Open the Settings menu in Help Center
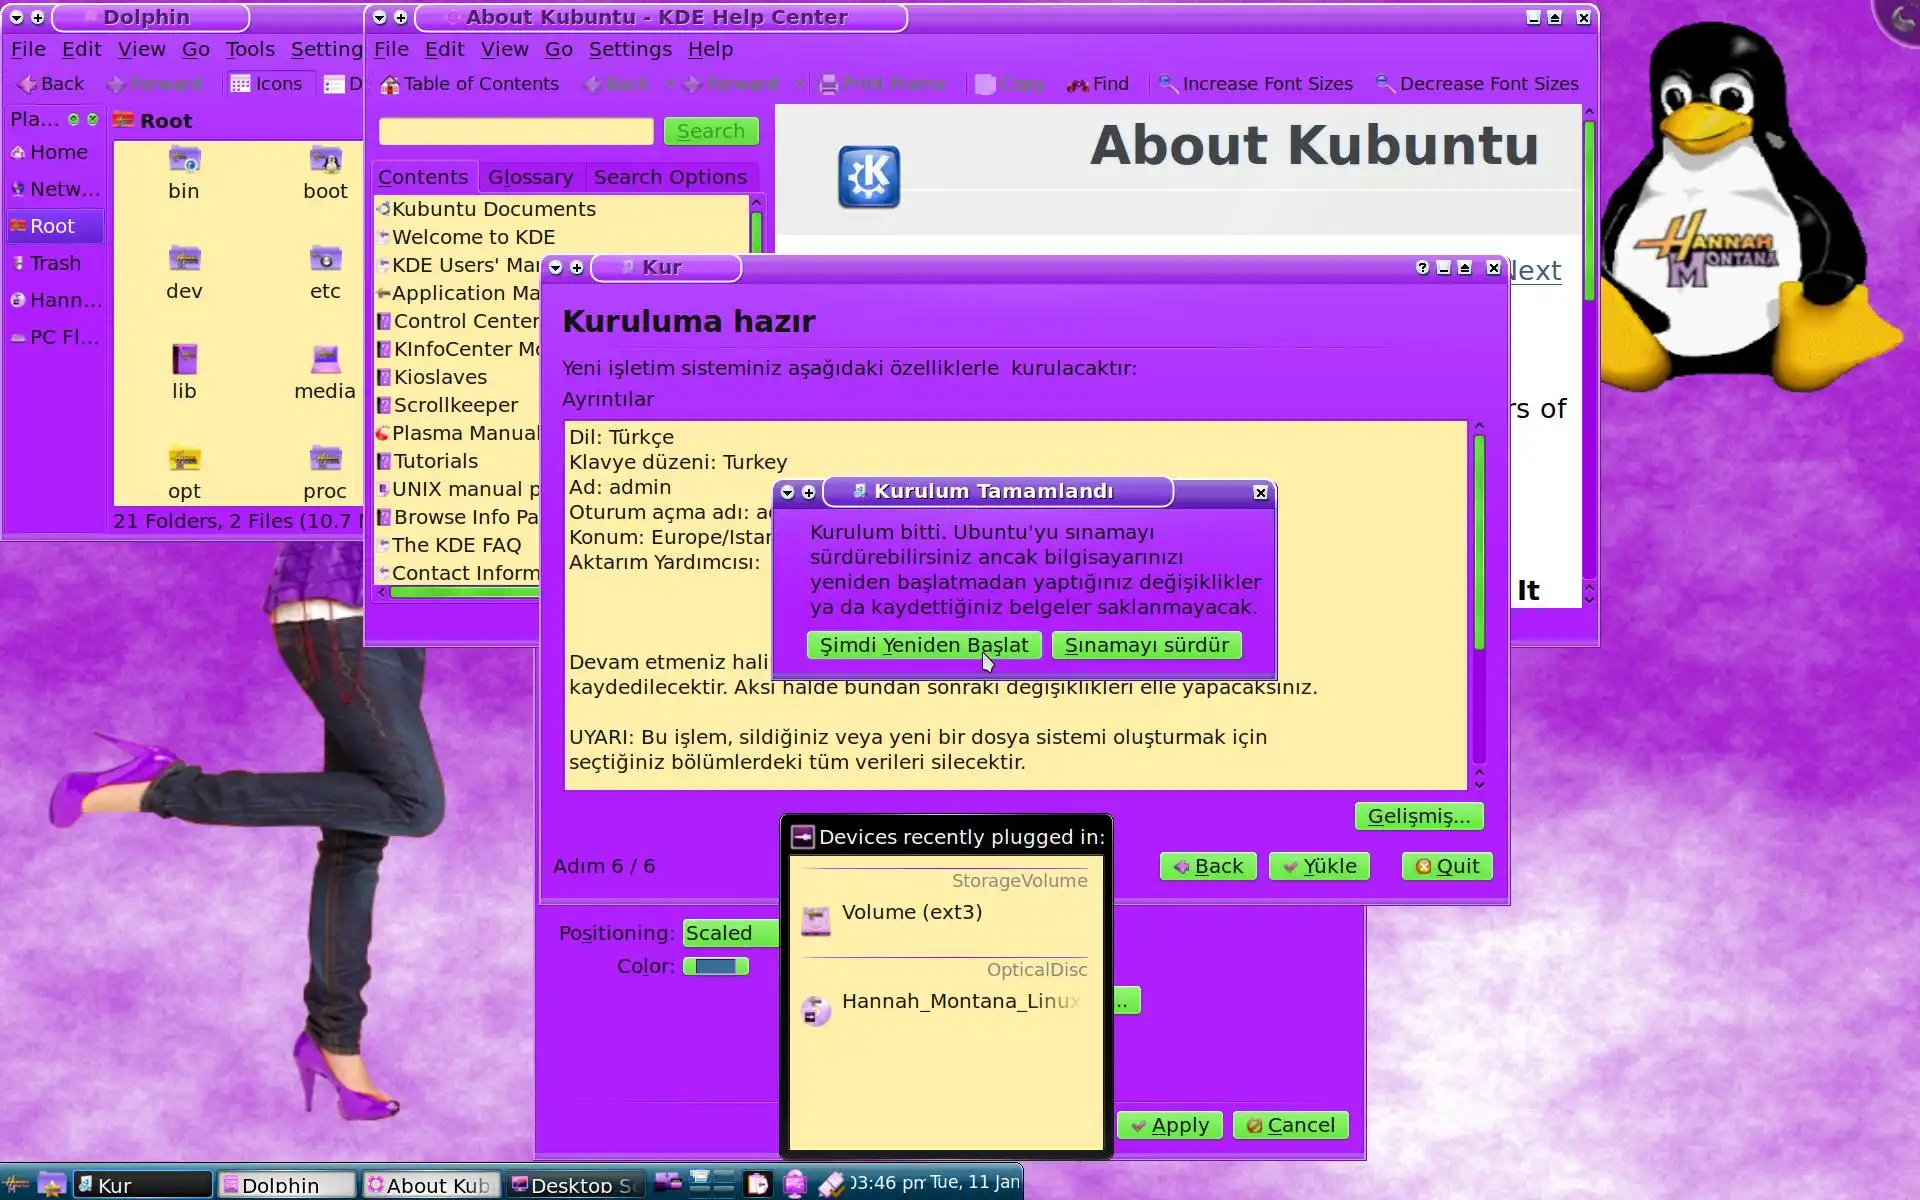The height and width of the screenshot is (1200, 1920). pos(629,49)
